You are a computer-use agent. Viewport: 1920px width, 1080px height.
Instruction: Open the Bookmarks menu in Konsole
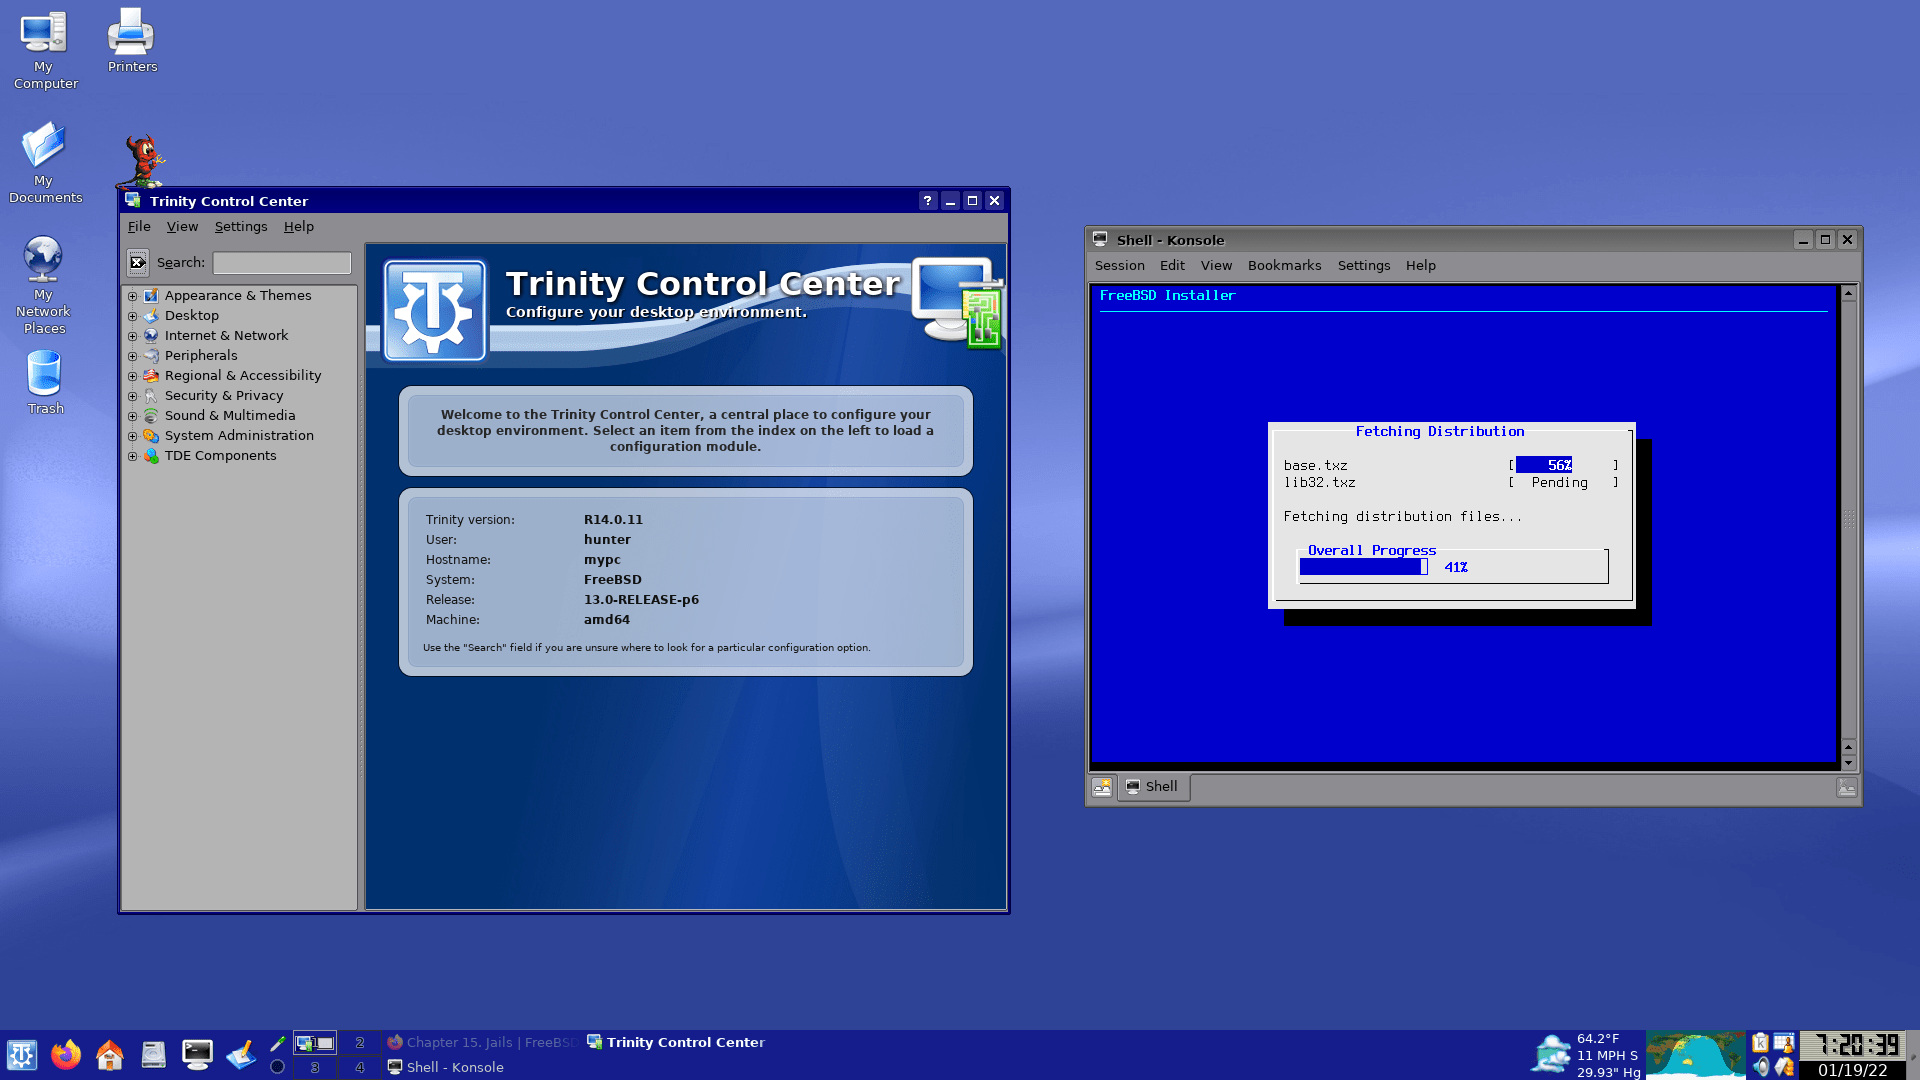[x=1284, y=265]
